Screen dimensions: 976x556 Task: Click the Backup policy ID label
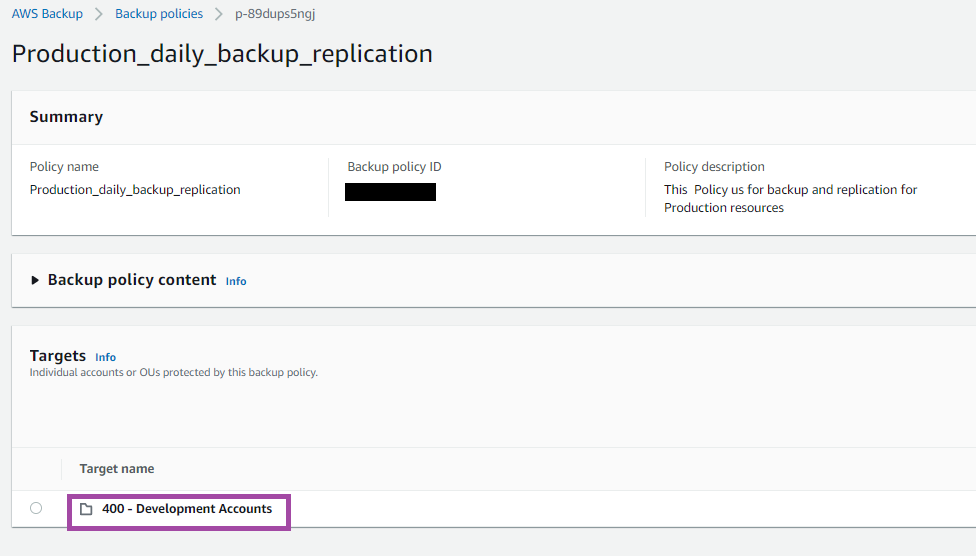394,167
